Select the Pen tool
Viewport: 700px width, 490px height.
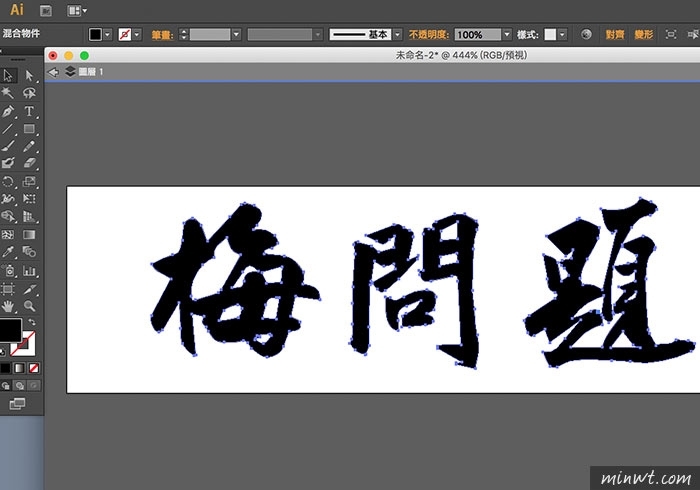(x=8, y=111)
